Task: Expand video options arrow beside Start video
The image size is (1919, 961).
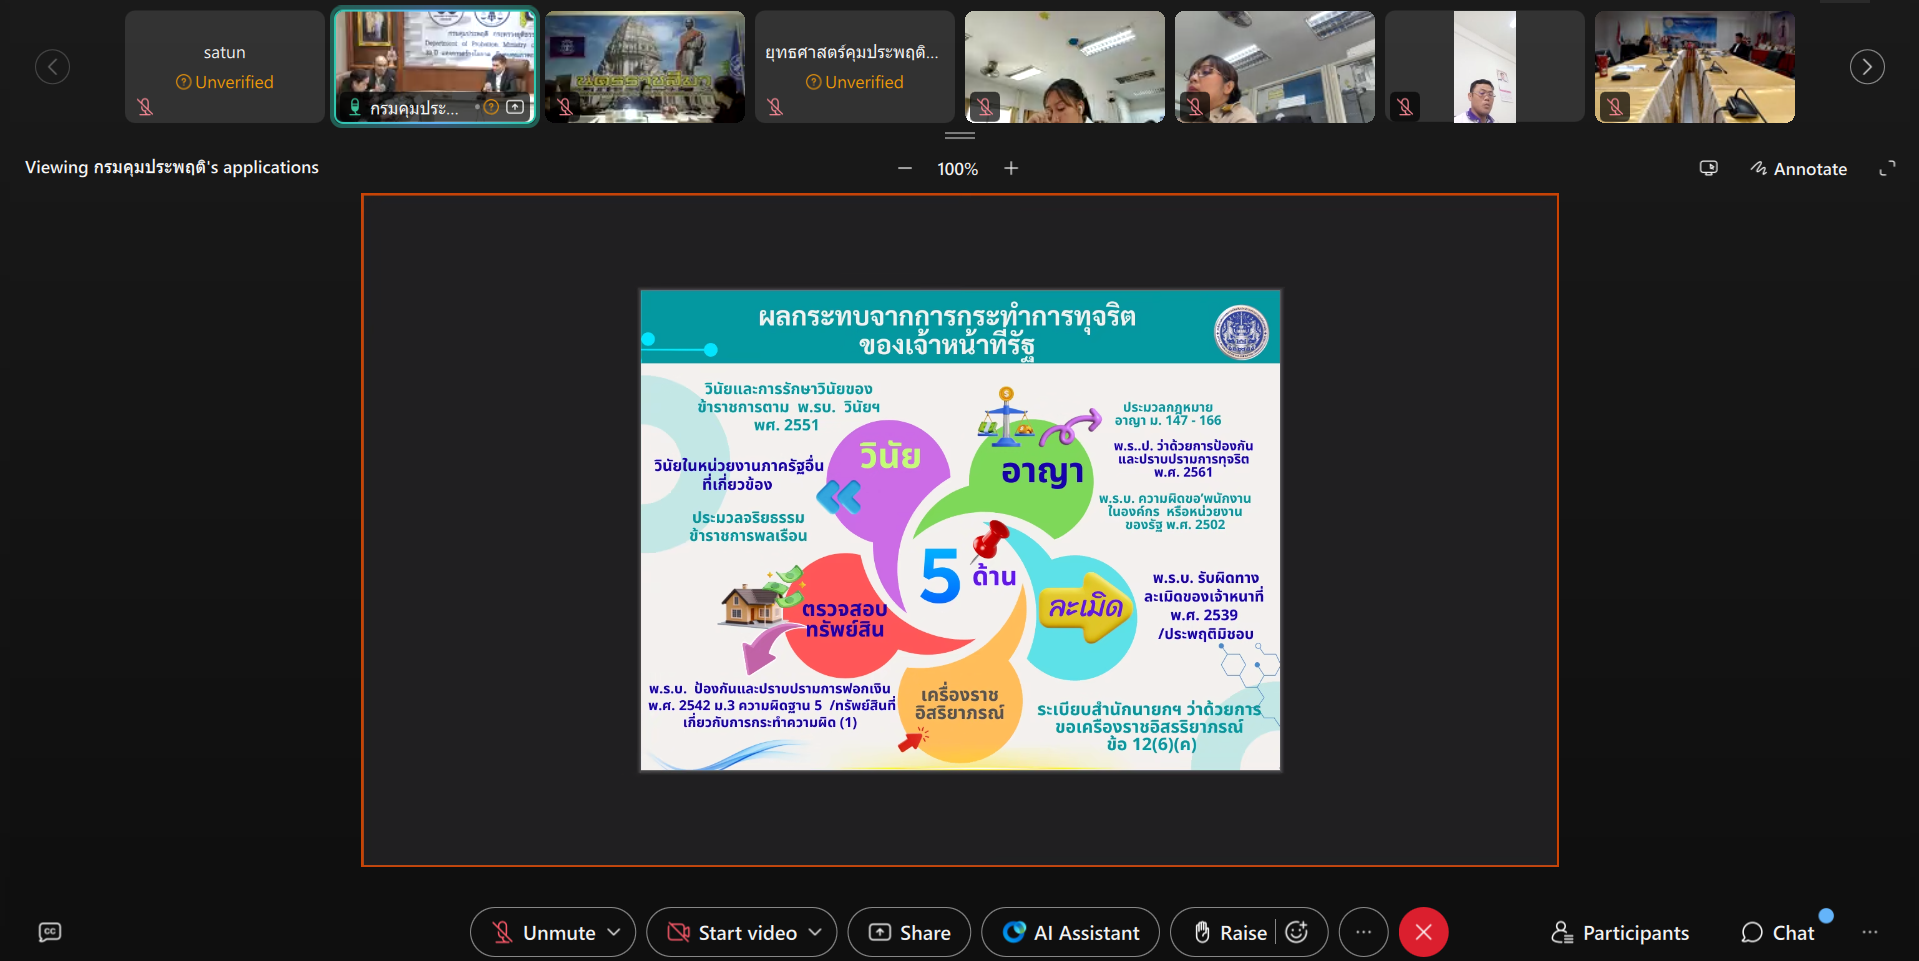Action: 815,932
